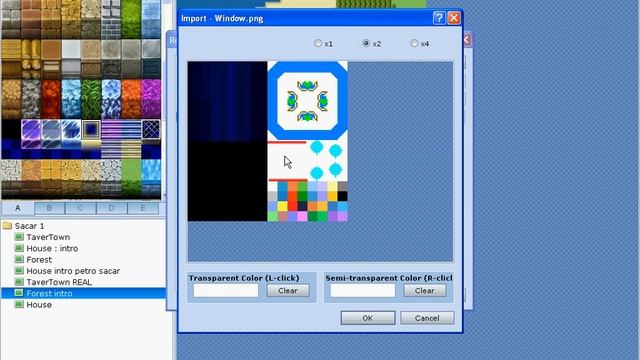Click the Forest intro map icon
This screenshot has height=360, width=640.
19,293
